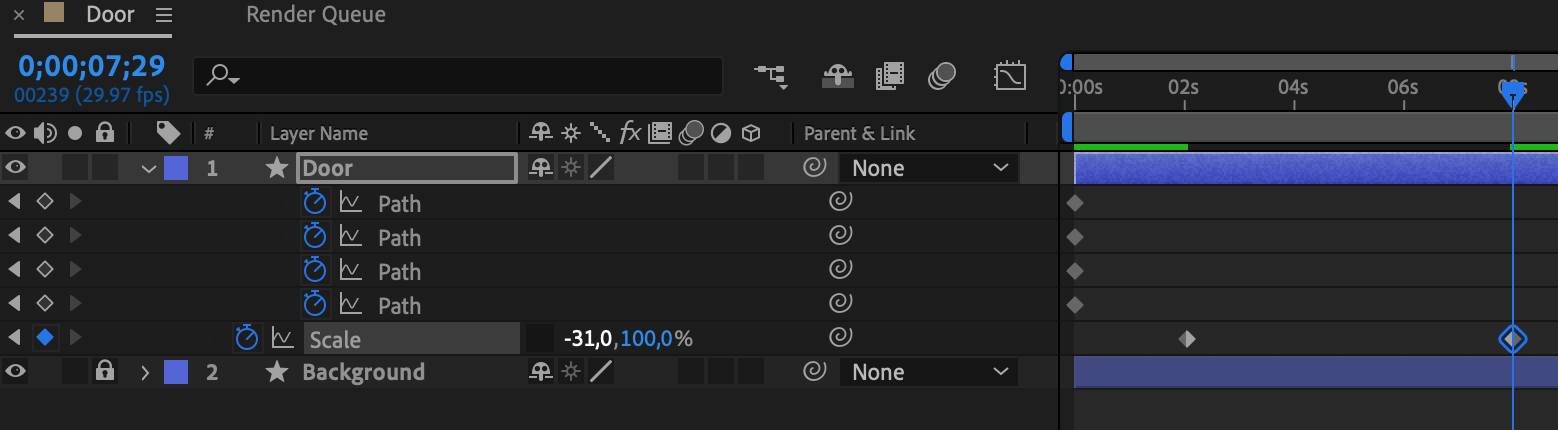The width and height of the screenshot is (1558, 430).
Task: Collapse the Door layer properties
Action: click(149, 169)
